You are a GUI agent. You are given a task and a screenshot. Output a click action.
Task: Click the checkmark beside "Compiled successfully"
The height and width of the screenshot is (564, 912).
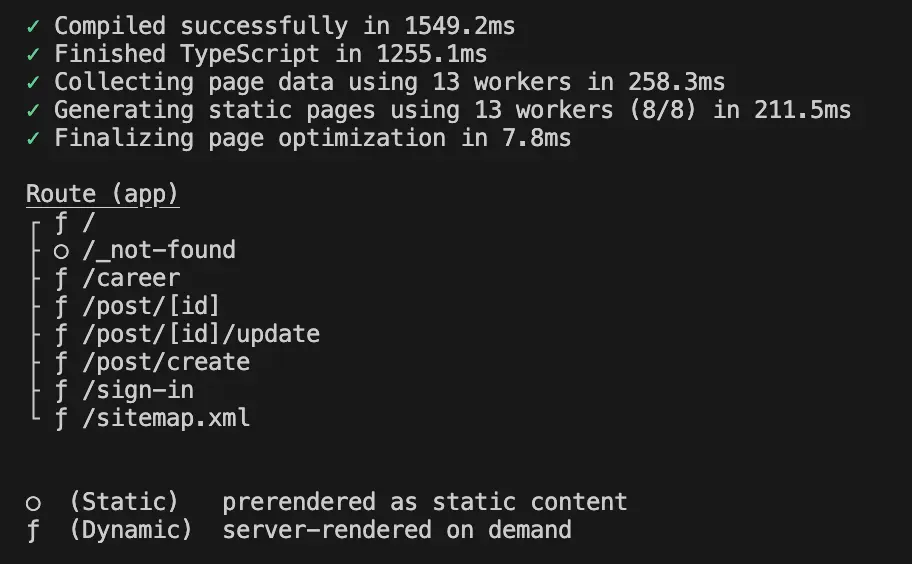tap(34, 26)
